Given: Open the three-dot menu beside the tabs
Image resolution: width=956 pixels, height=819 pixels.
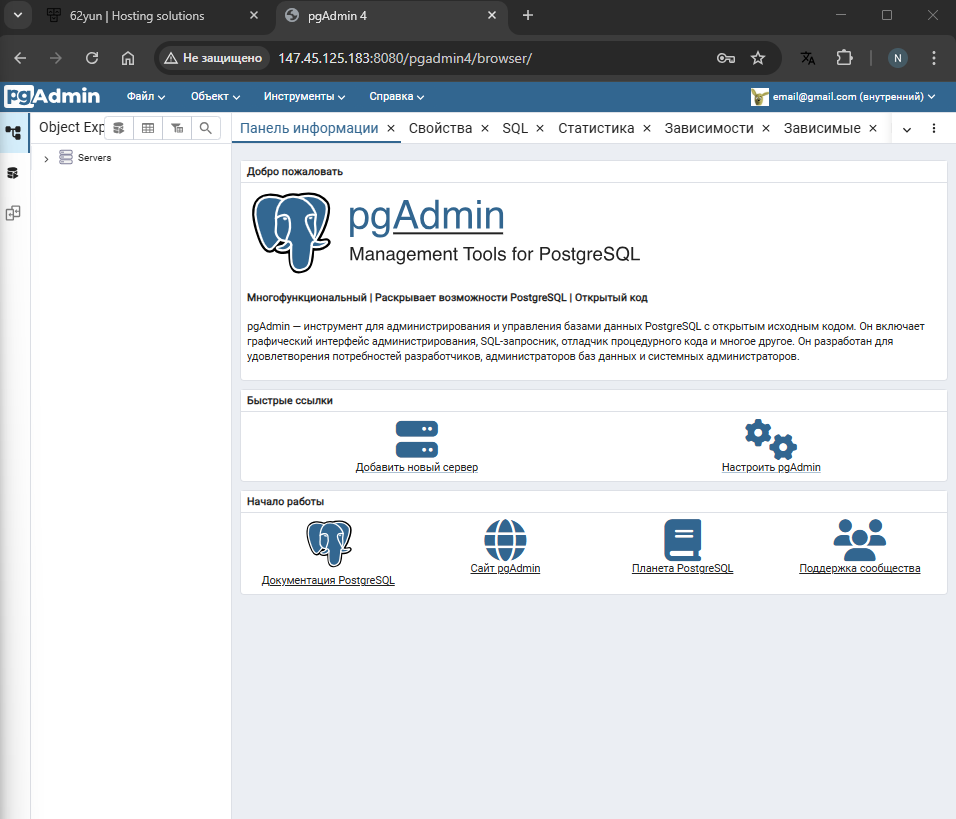Looking at the screenshot, I should [933, 128].
